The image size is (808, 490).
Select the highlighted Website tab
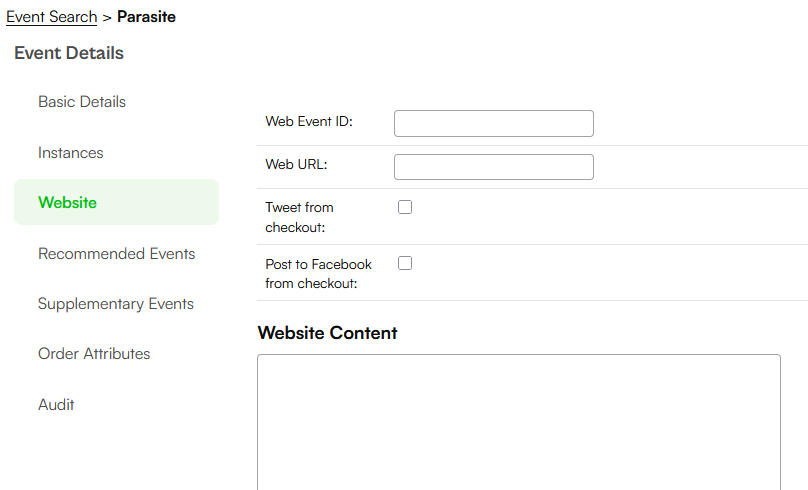point(116,202)
